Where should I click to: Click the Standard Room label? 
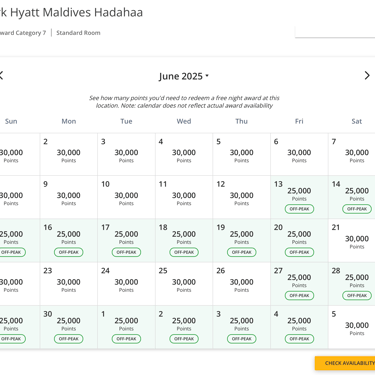(78, 33)
